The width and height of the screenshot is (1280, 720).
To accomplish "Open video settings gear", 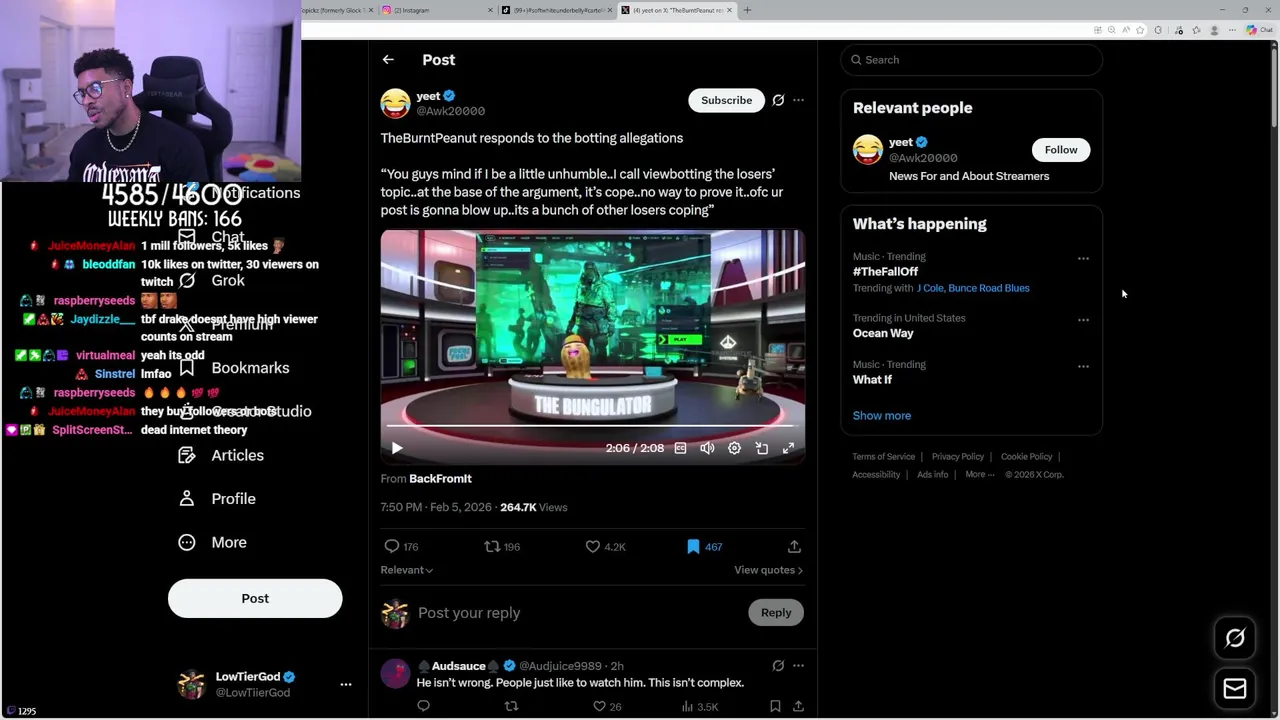I will click(x=734, y=448).
